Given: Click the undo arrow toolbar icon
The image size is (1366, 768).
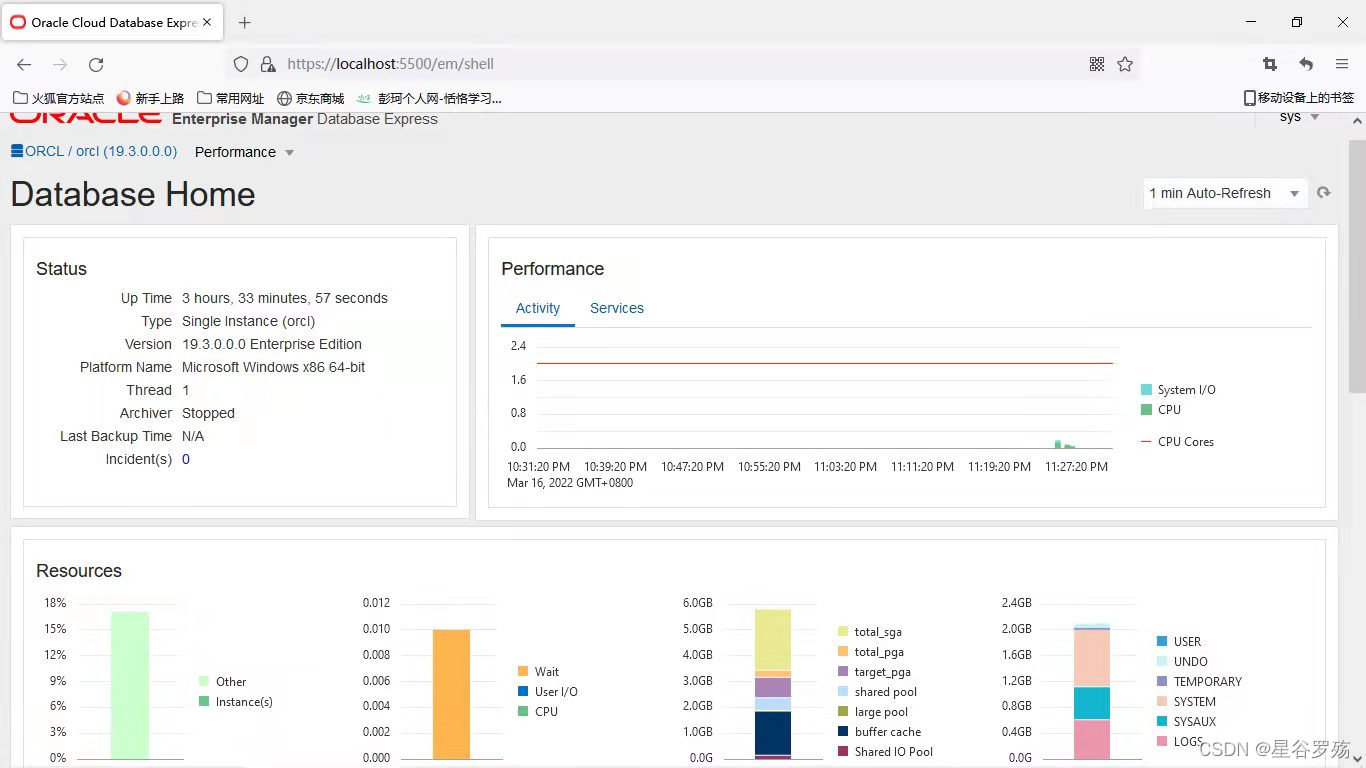Looking at the screenshot, I should [1306, 64].
